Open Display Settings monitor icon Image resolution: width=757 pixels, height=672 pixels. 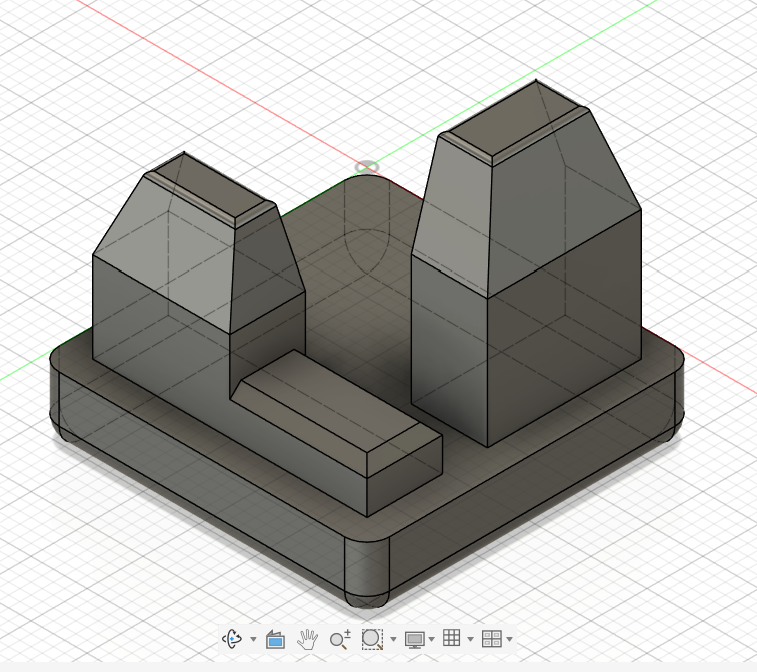(415, 640)
